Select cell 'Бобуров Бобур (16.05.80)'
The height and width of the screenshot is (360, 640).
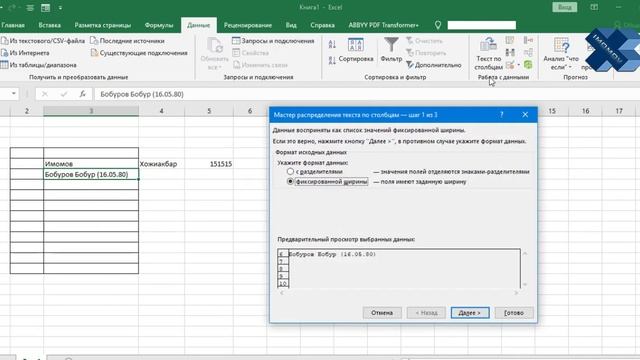point(91,174)
